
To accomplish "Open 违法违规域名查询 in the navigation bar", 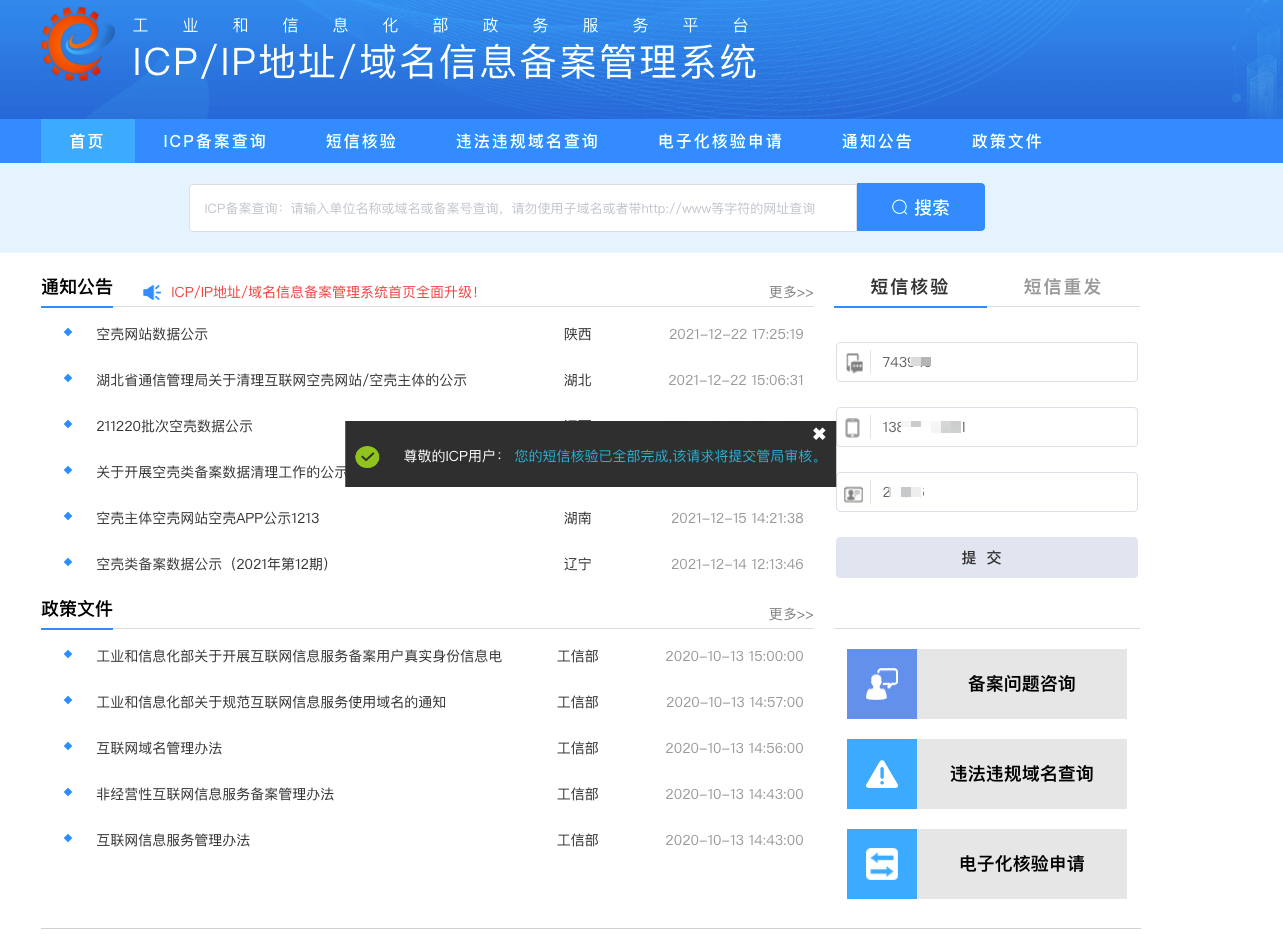I will click(x=528, y=141).
